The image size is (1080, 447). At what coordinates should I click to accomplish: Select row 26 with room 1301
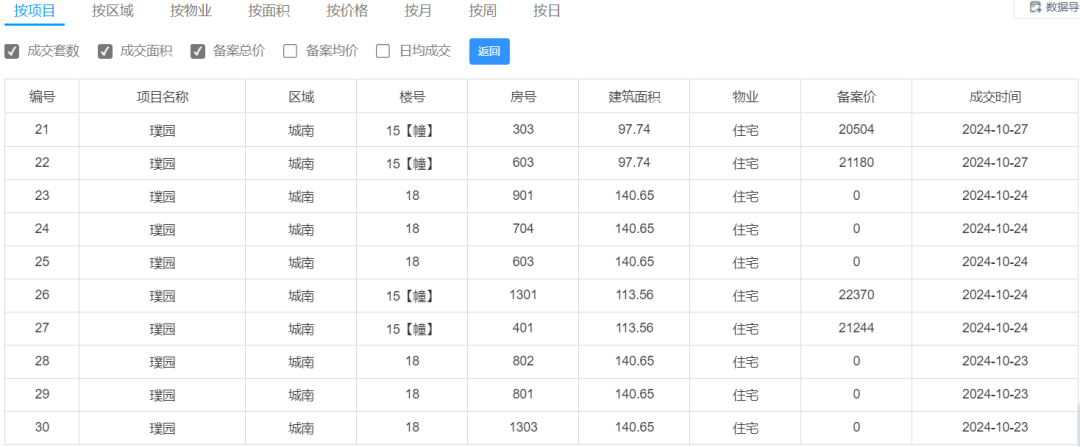541,295
